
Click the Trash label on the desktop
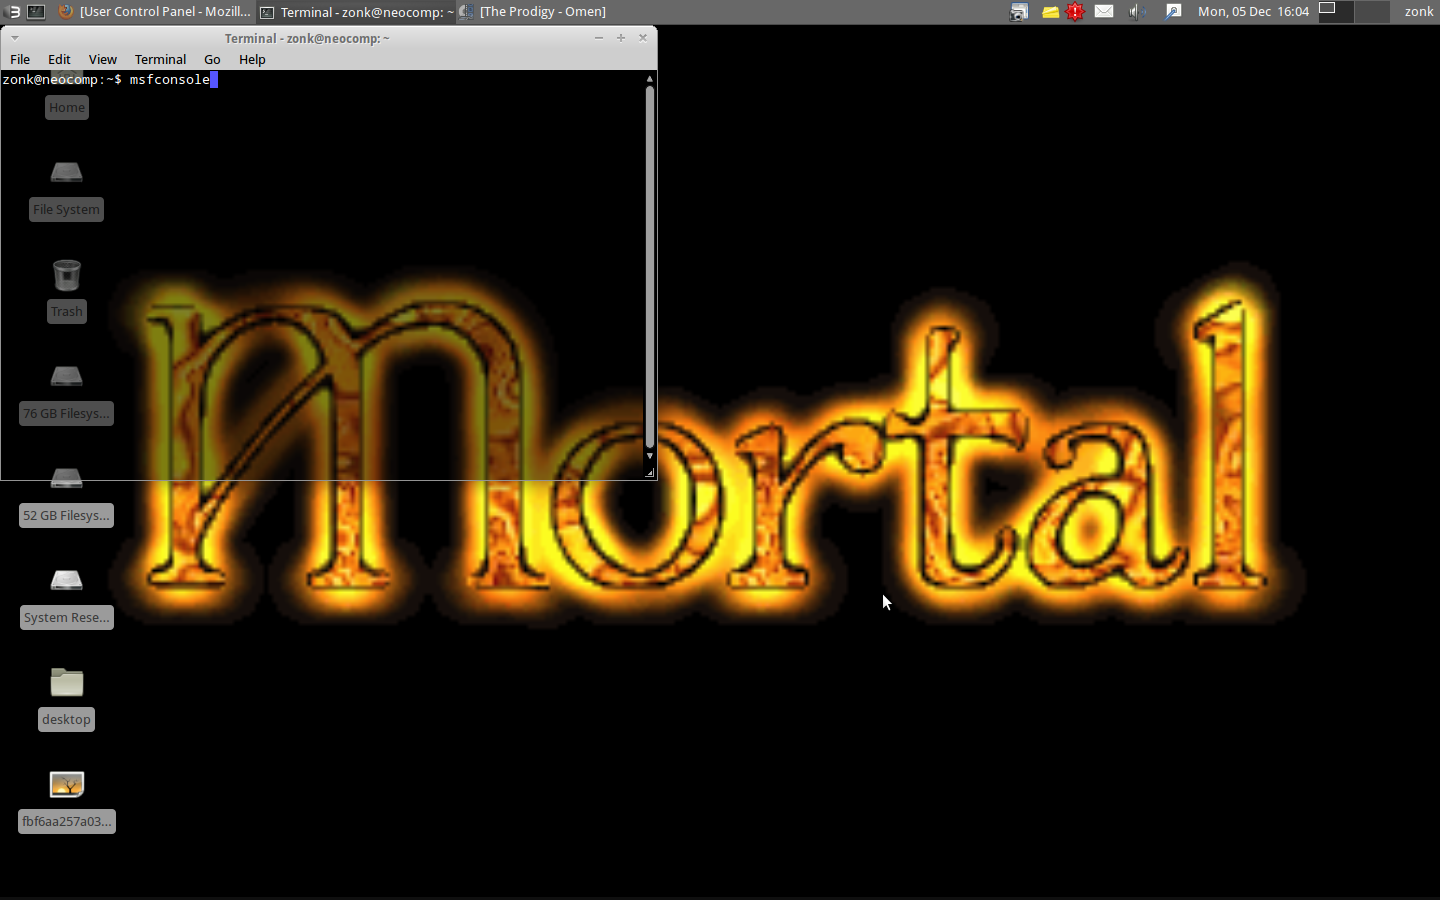click(67, 312)
